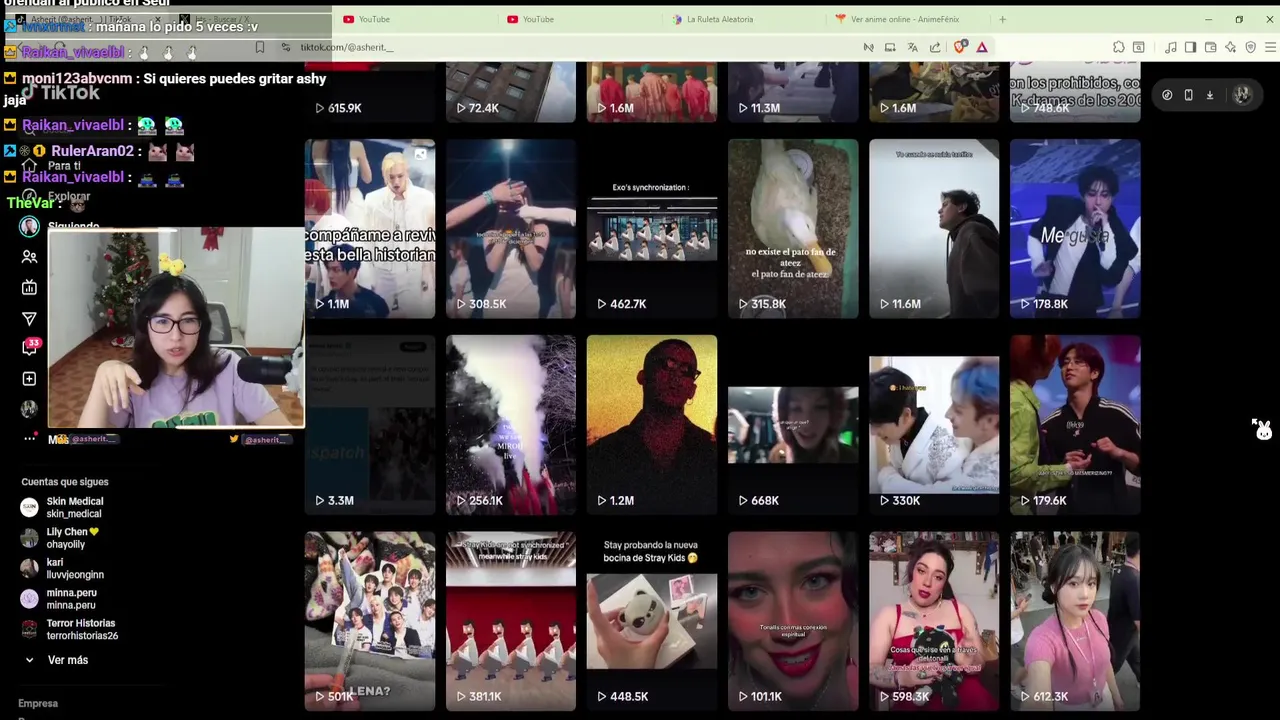
Task: Open the inbox icon with 33 badge
Action: click(x=29, y=347)
